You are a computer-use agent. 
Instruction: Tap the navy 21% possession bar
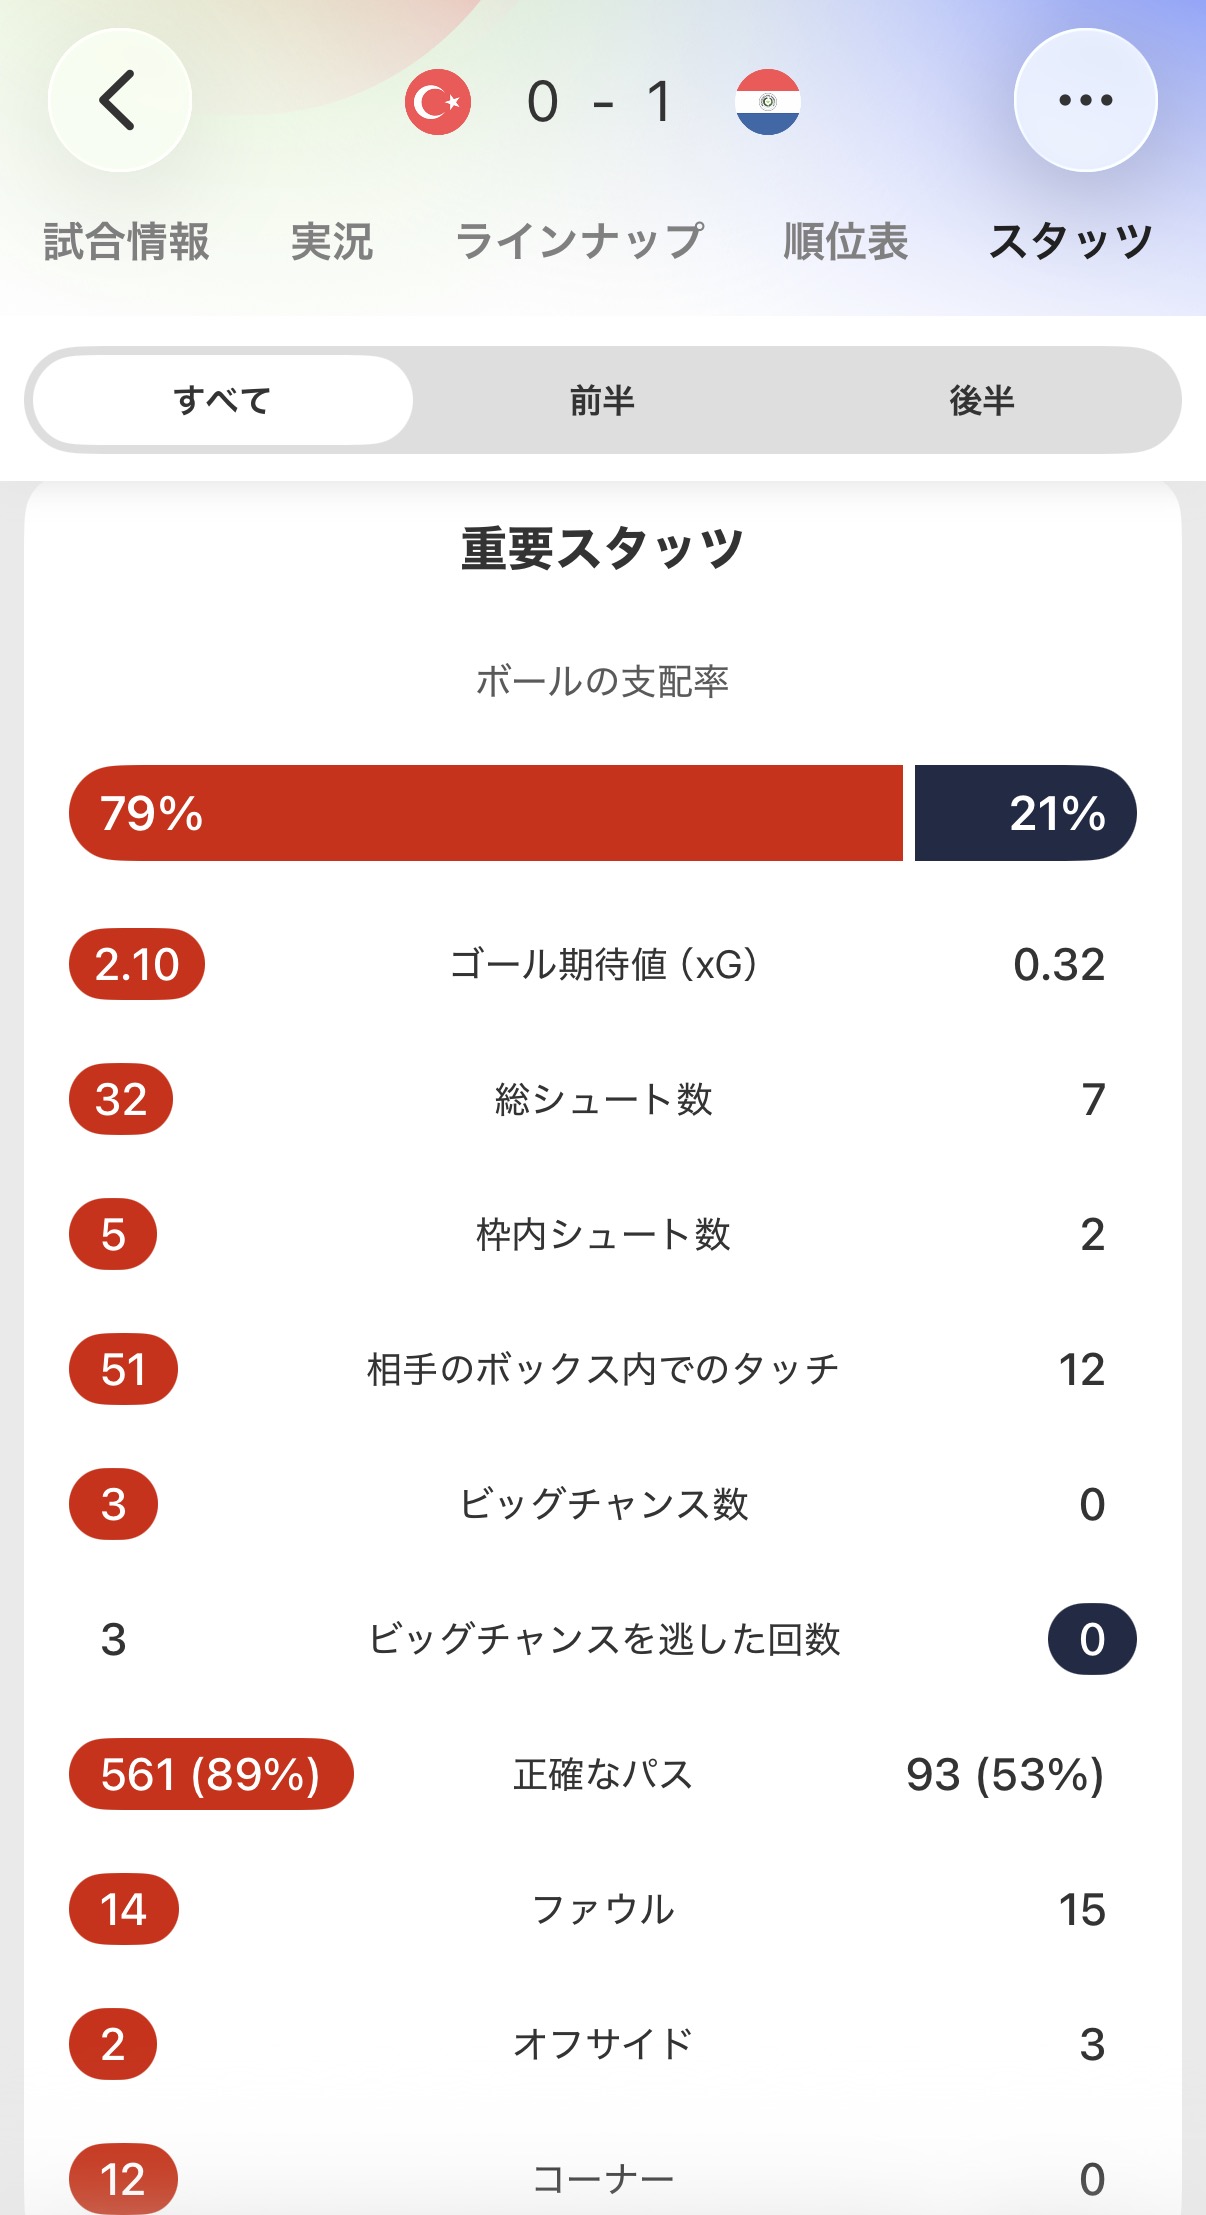[x=1026, y=813]
